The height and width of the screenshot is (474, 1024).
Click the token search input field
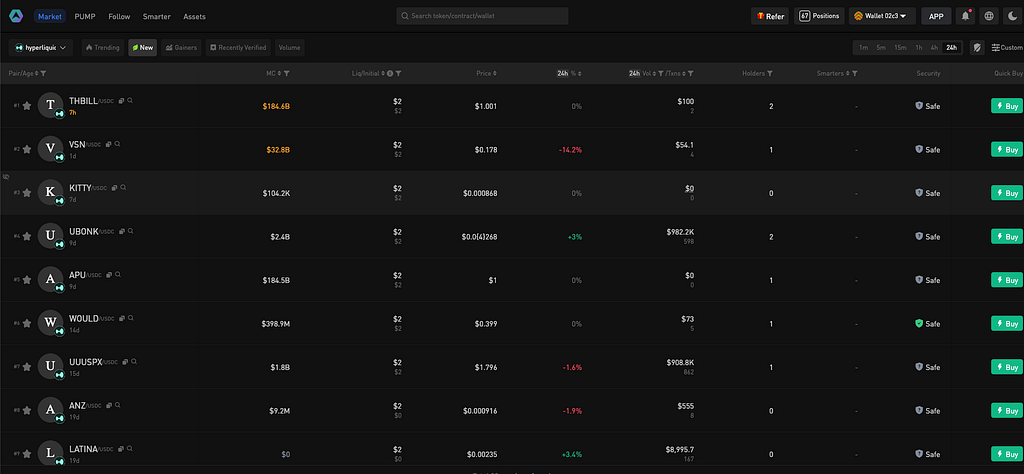(x=482, y=16)
